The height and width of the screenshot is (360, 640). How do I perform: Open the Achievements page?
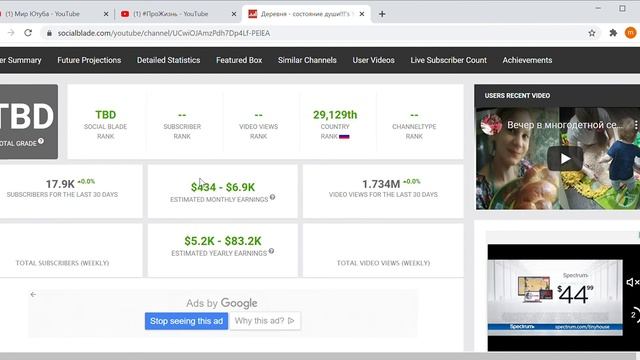click(x=527, y=60)
